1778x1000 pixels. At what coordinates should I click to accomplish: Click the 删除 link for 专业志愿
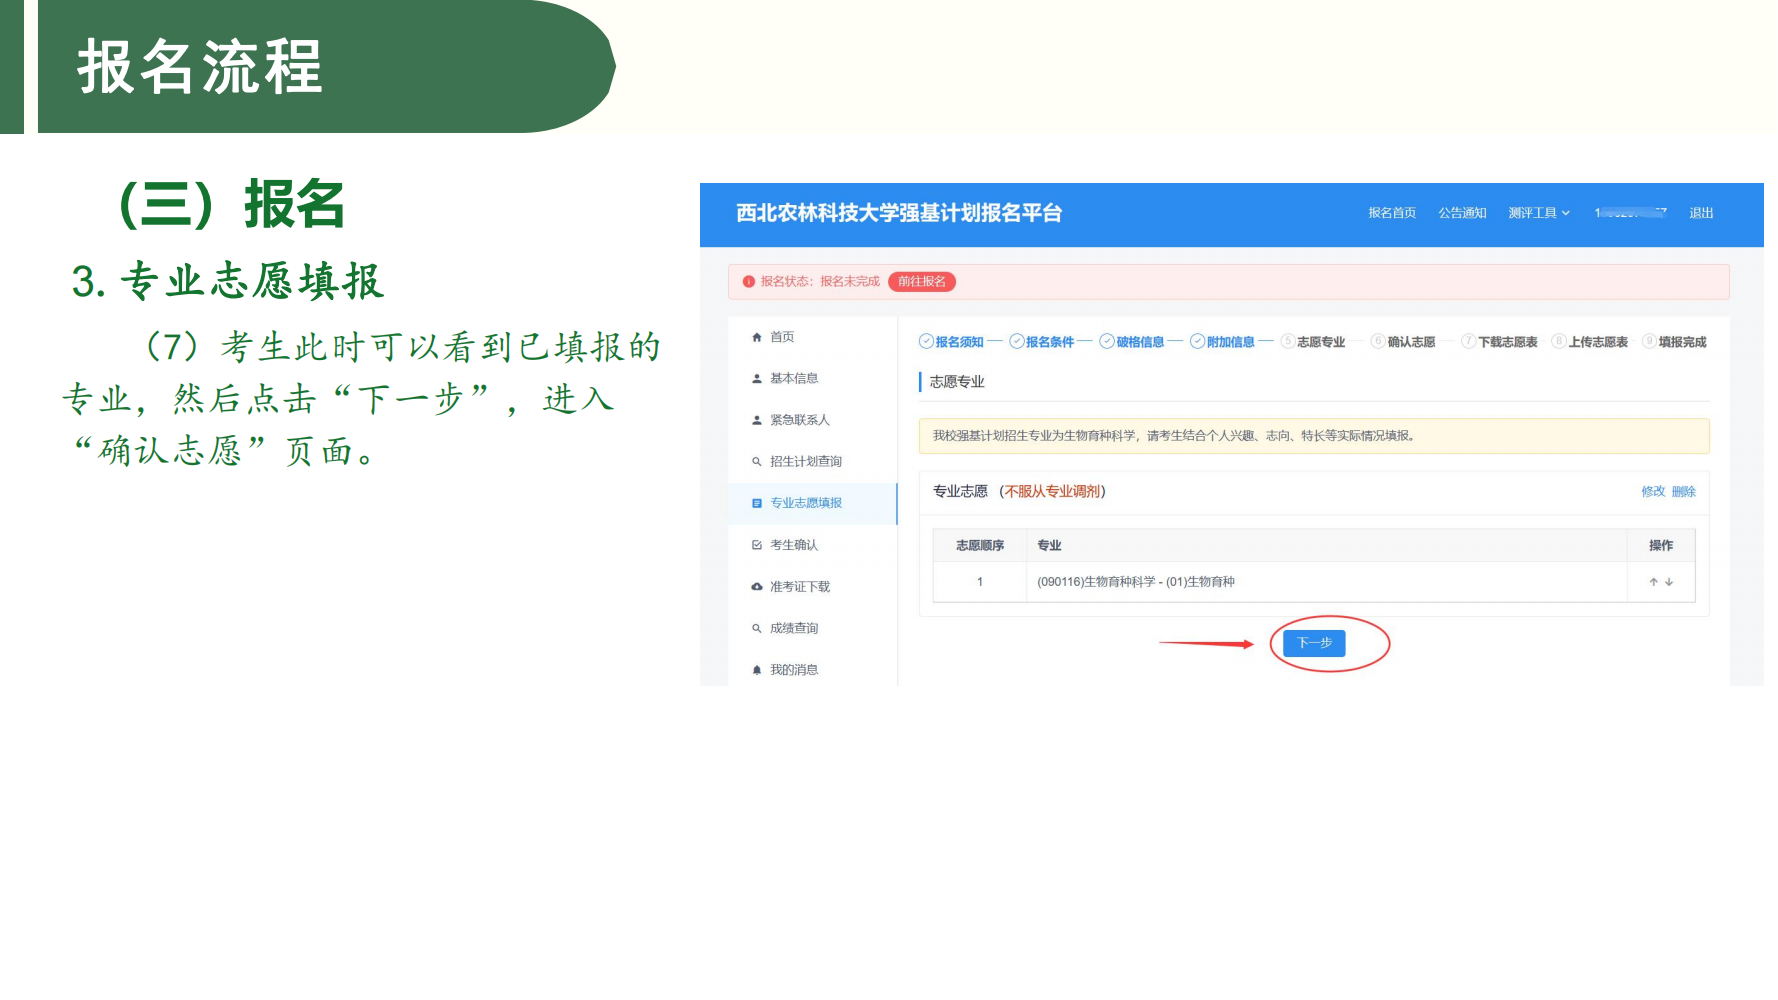click(x=1684, y=491)
